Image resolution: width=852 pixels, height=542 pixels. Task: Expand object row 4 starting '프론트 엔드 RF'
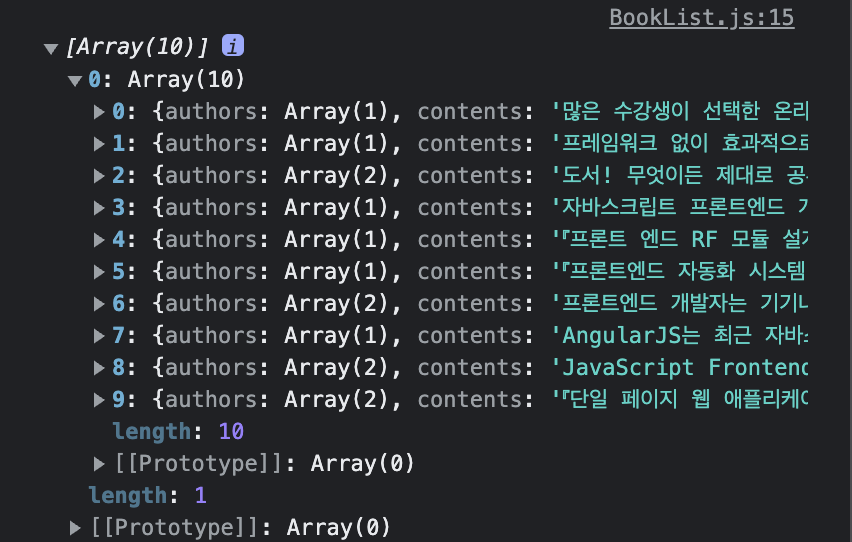pos(99,240)
